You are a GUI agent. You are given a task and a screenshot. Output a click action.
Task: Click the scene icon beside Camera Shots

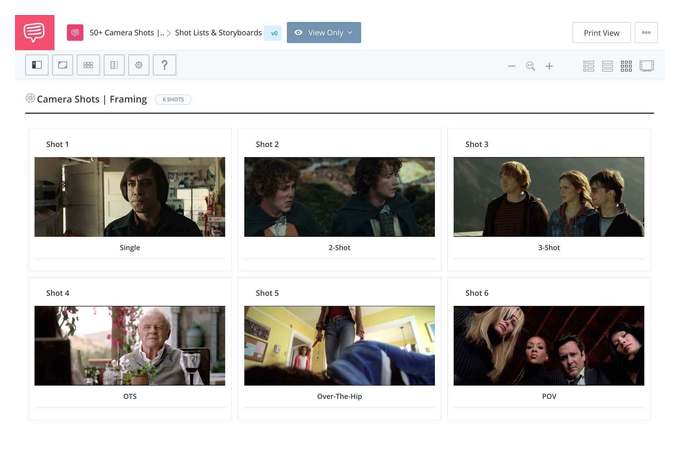(30, 98)
